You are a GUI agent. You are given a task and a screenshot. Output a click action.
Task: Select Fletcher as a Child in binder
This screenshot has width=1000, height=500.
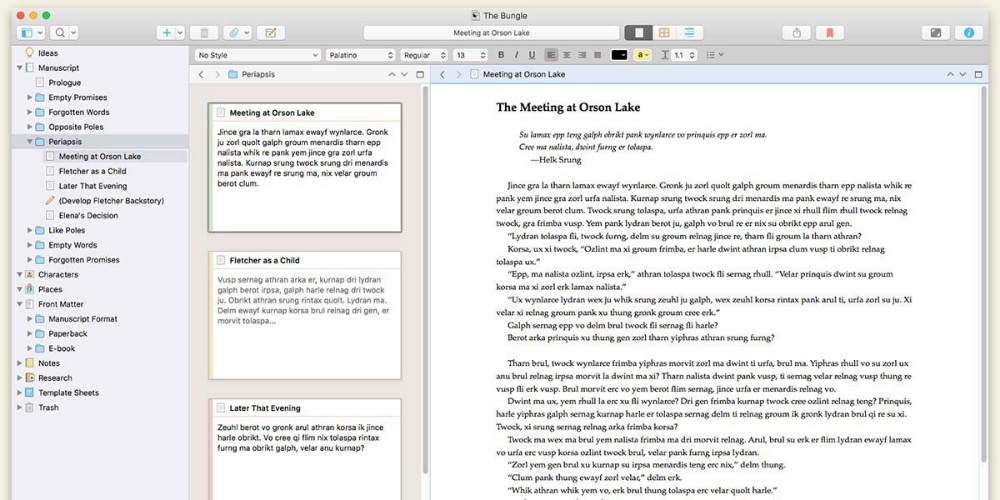[x=92, y=171]
